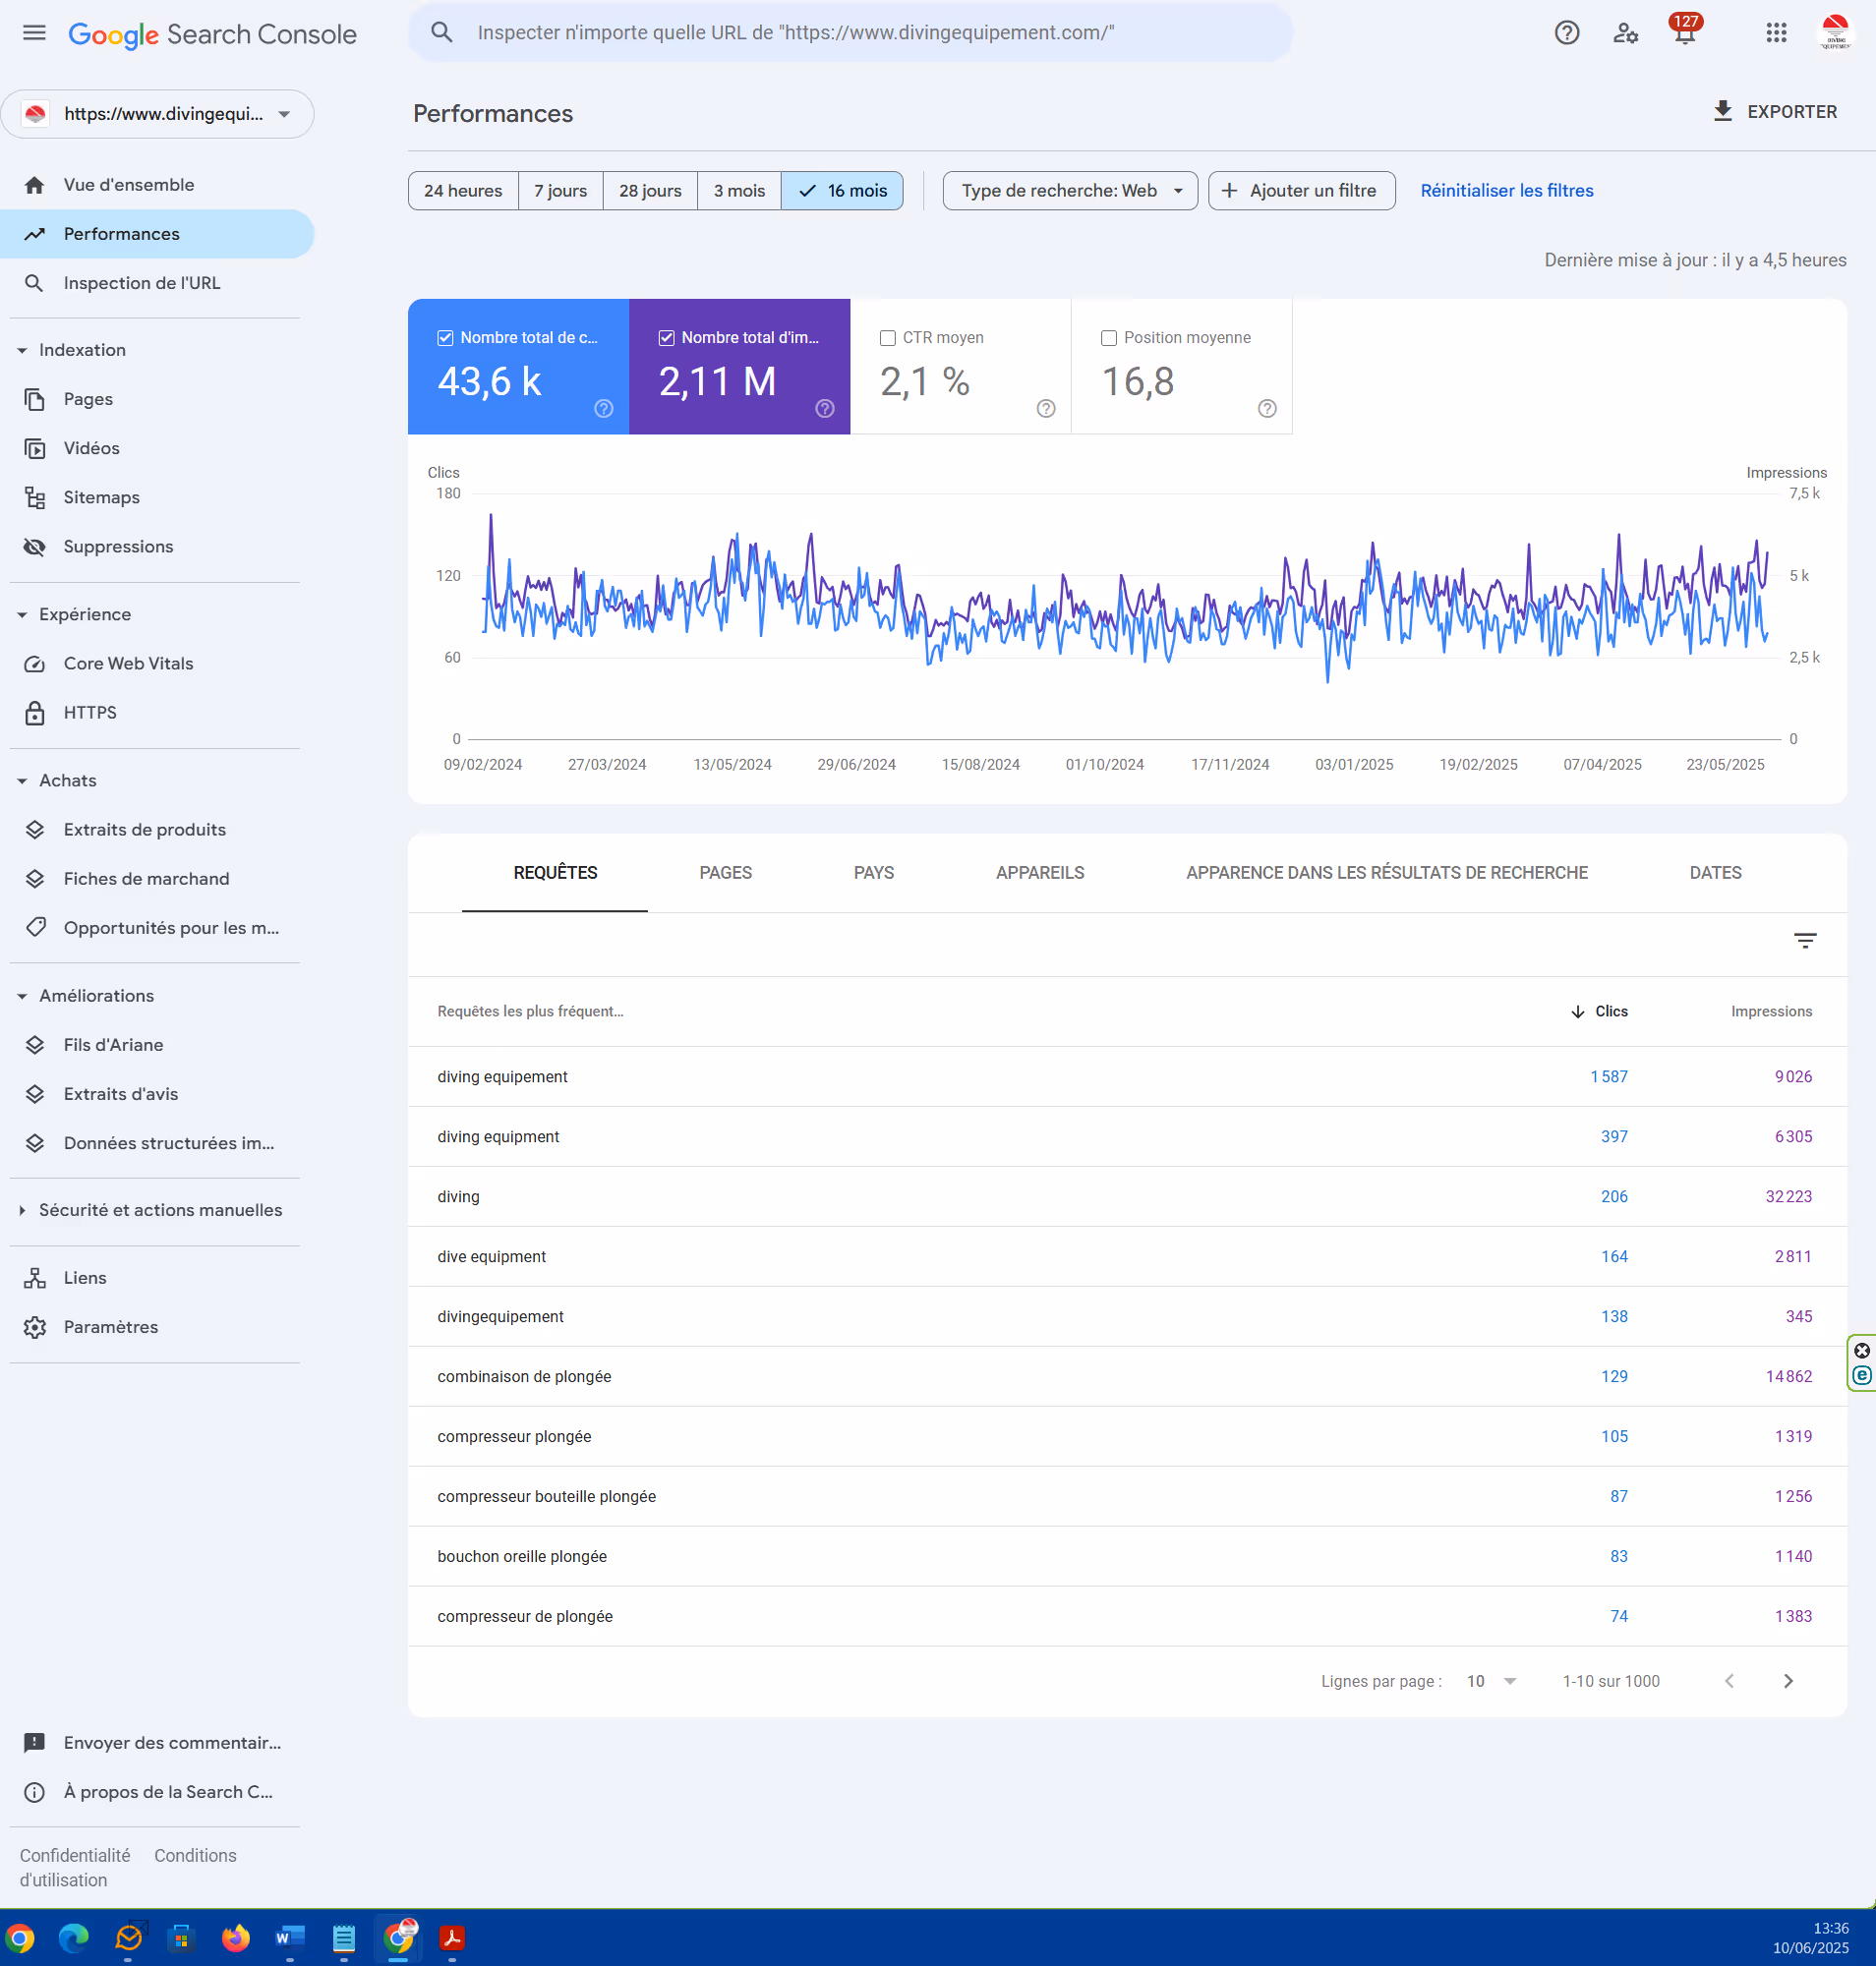Screen dimensions: 1876x1966
Task: Toggle Nombre total d'impressions metric
Action: point(666,338)
